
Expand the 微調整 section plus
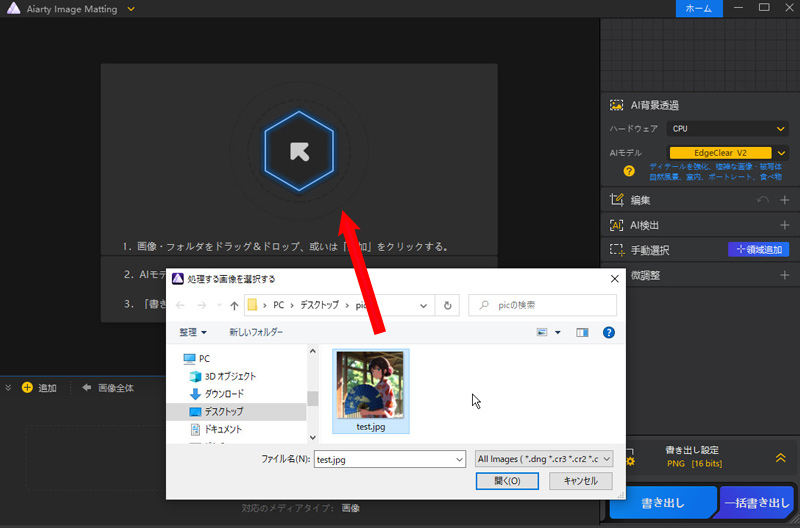point(785,275)
